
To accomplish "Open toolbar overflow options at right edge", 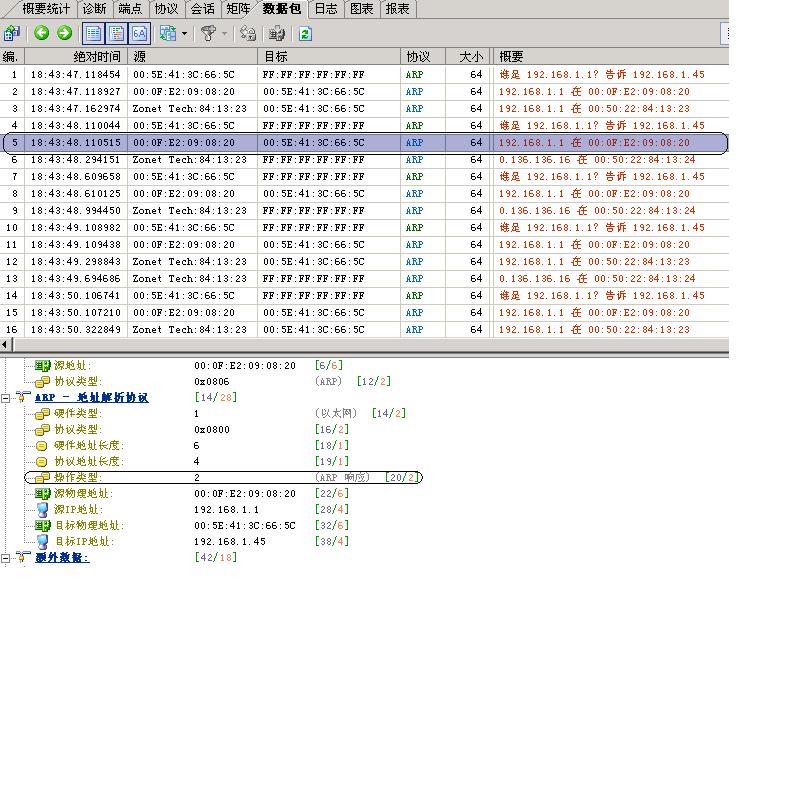I will coord(725,34).
